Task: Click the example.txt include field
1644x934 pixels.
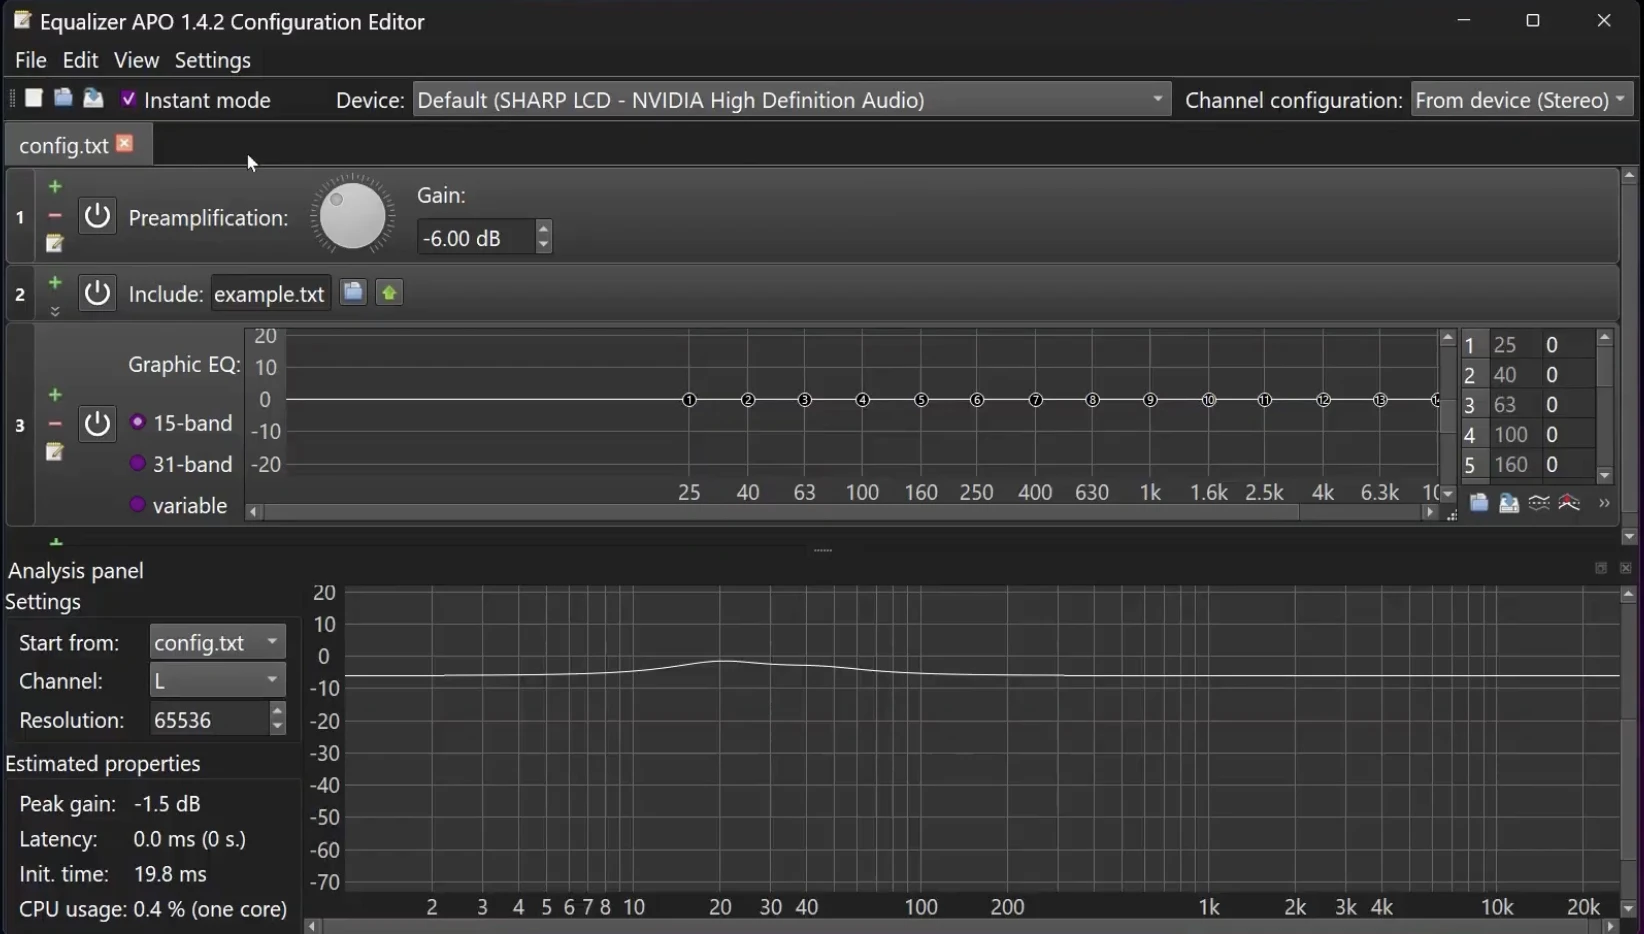Action: tap(270, 294)
